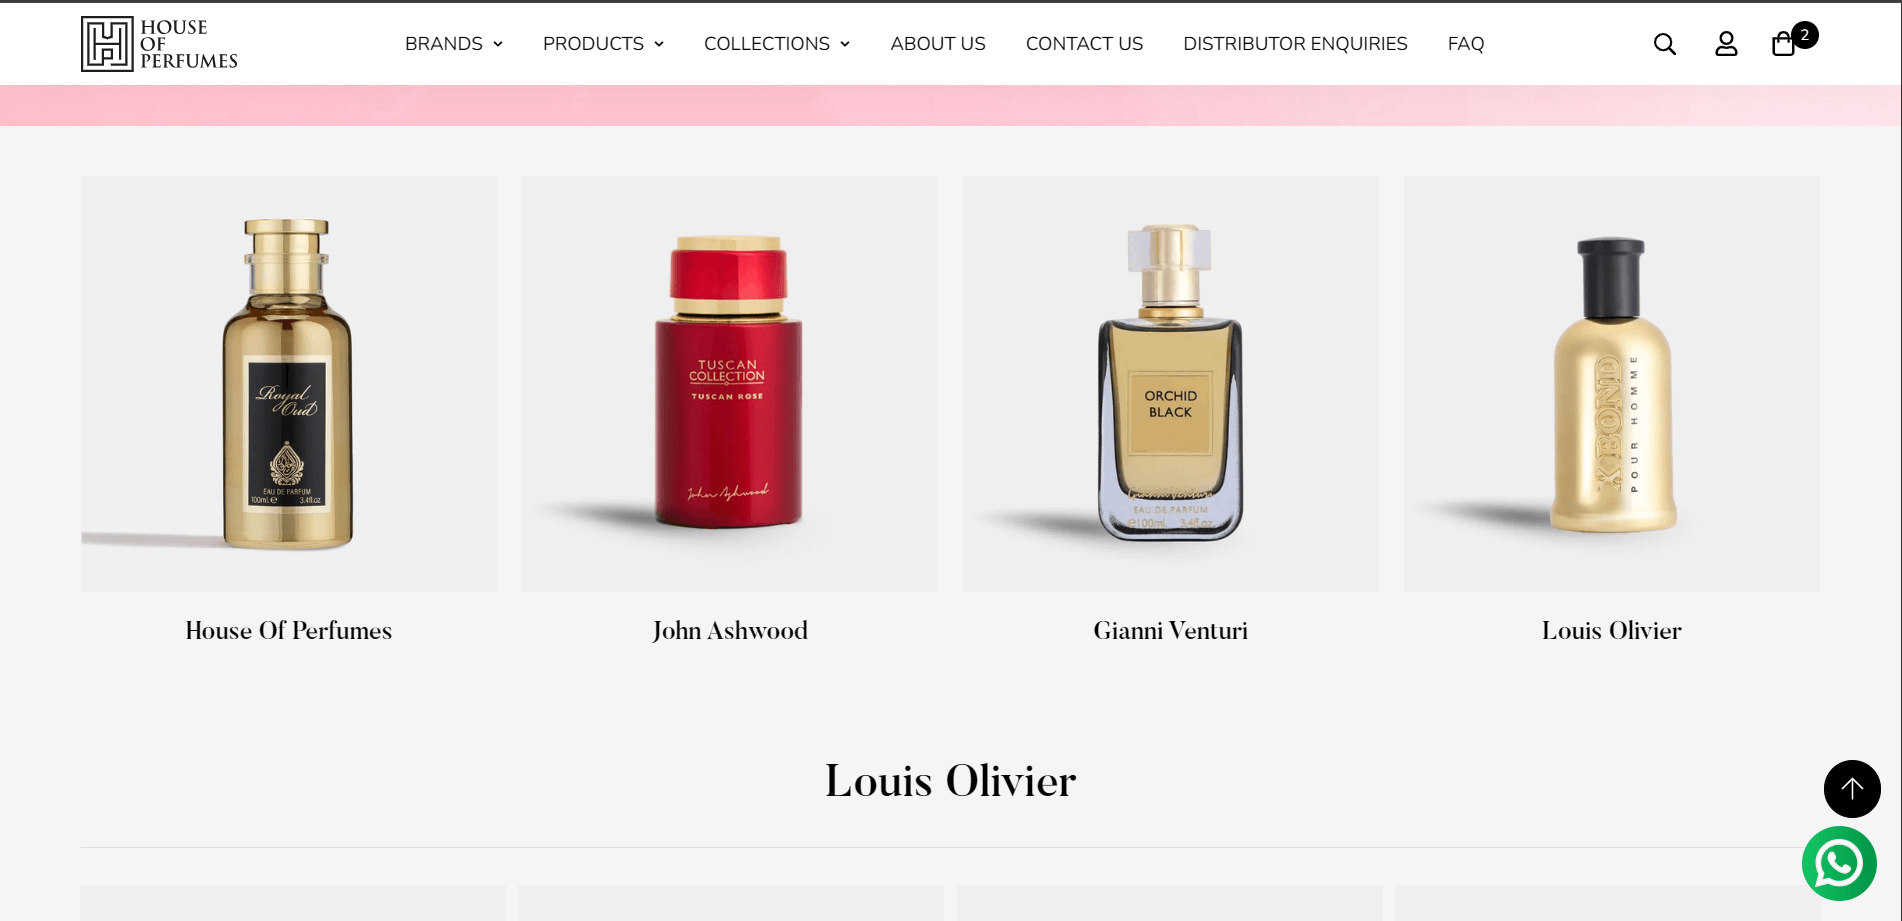Click the WhatsApp chat icon
The height and width of the screenshot is (921, 1902).
pos(1839,863)
